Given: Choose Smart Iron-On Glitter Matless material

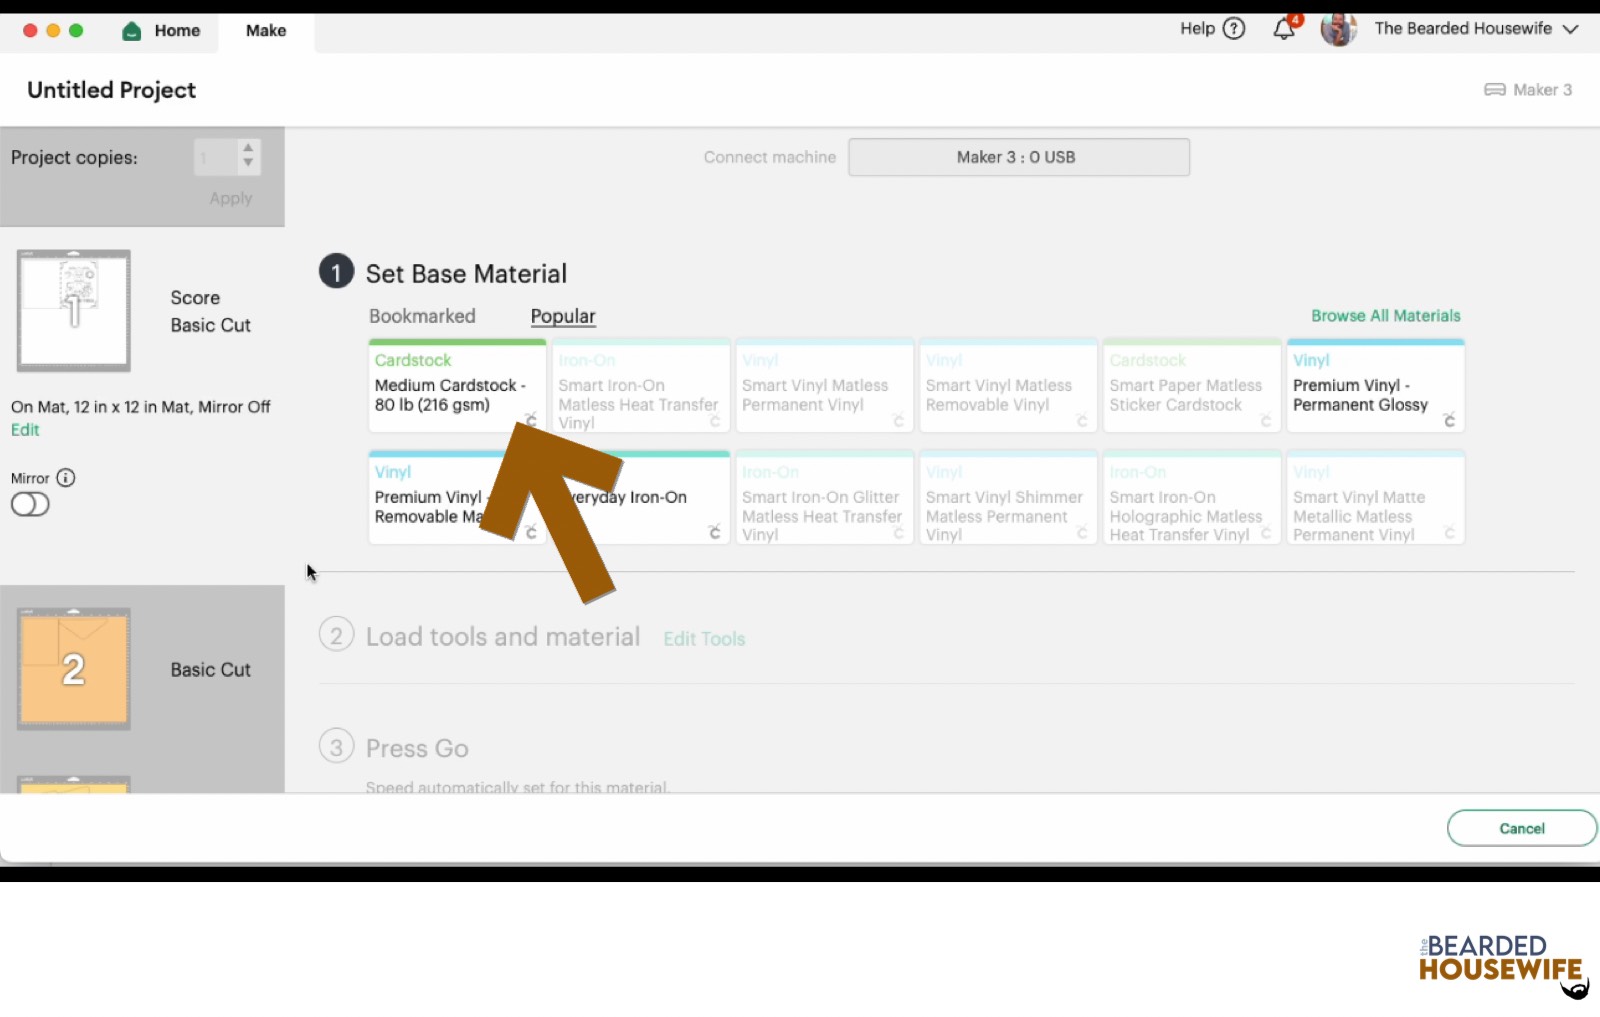Looking at the screenshot, I should pyautogui.click(x=825, y=498).
